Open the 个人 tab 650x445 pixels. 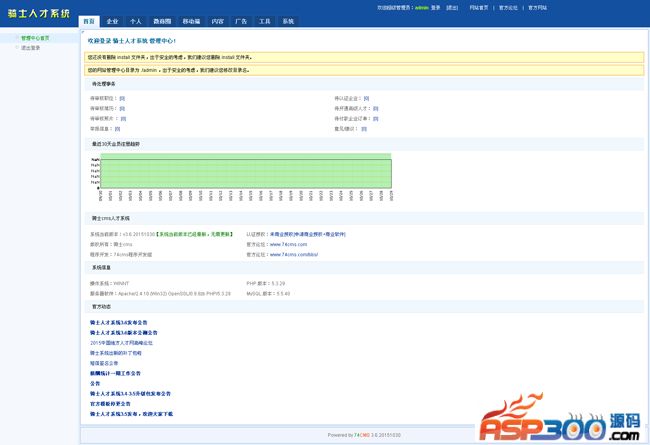point(136,20)
